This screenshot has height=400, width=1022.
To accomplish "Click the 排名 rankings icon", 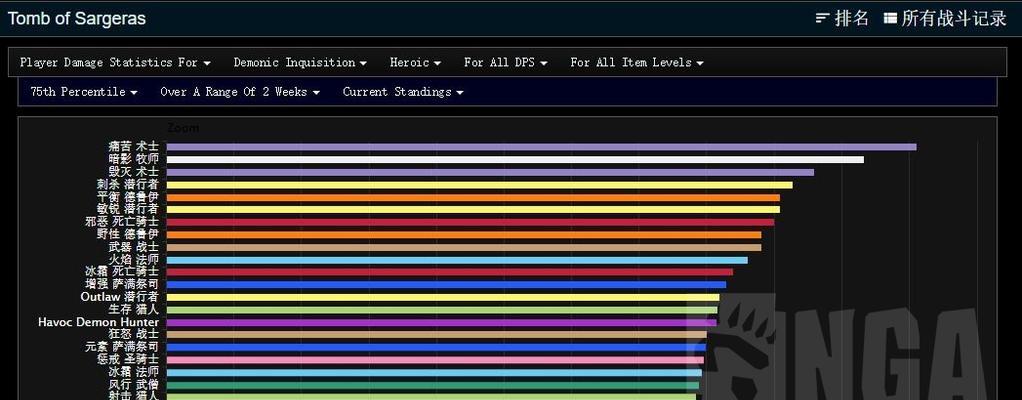I will (823, 18).
